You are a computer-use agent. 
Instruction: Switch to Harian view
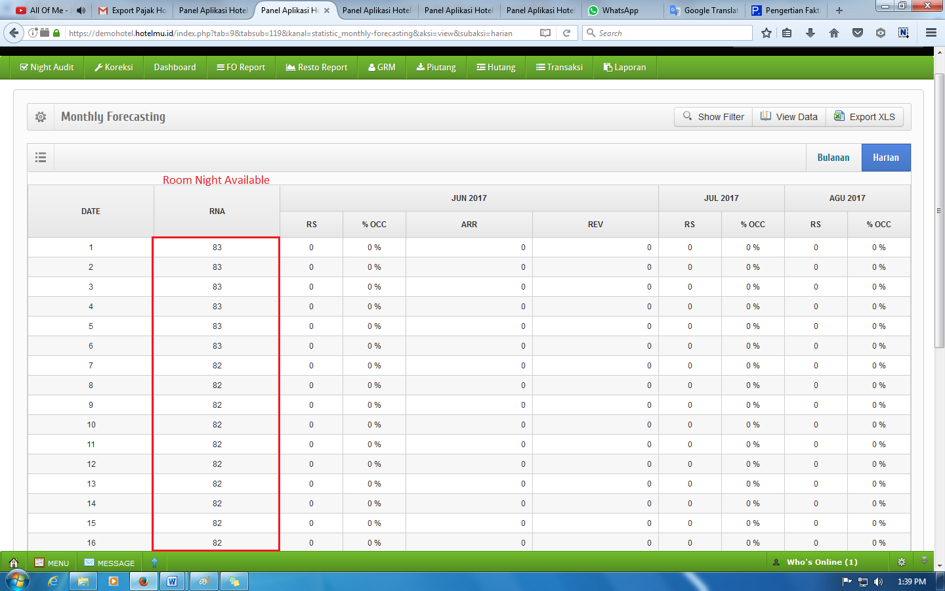[886, 157]
